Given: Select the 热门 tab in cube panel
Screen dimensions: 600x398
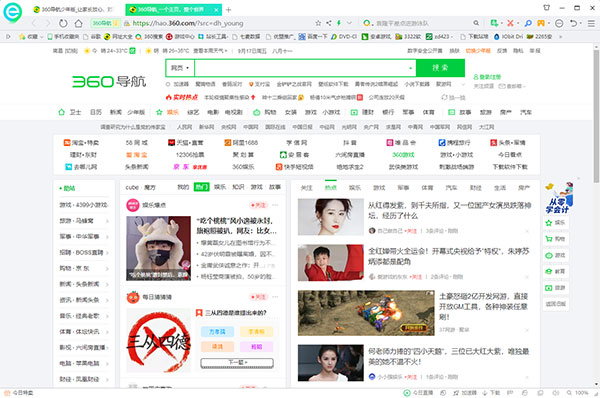Looking at the screenshot, I should (201, 187).
